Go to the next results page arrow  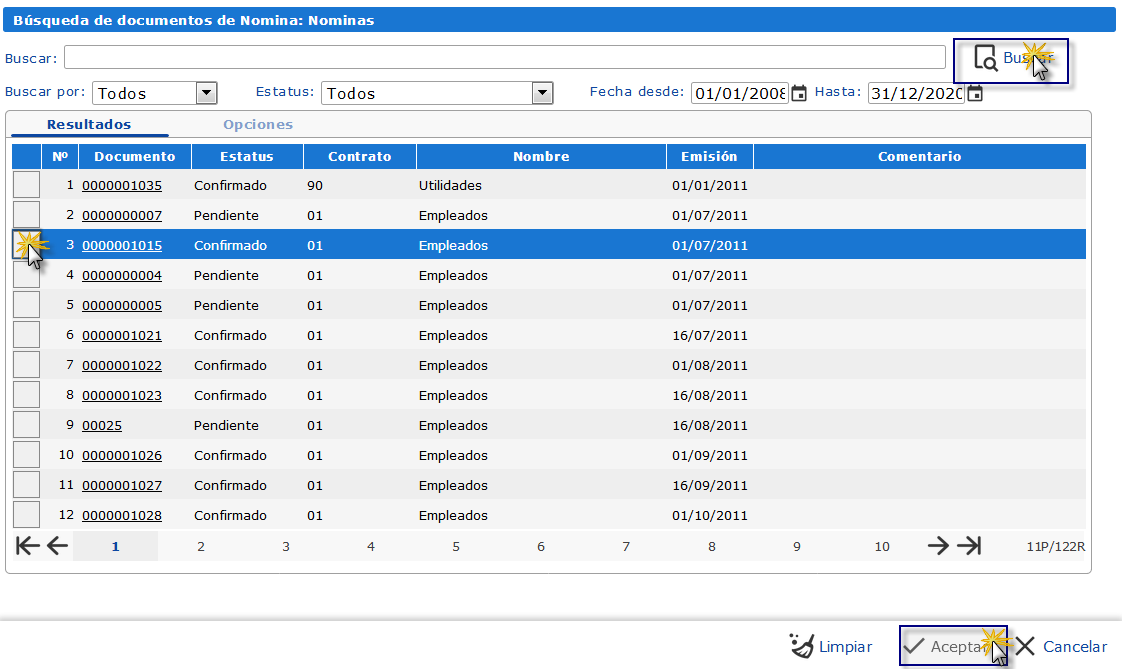pos(938,546)
